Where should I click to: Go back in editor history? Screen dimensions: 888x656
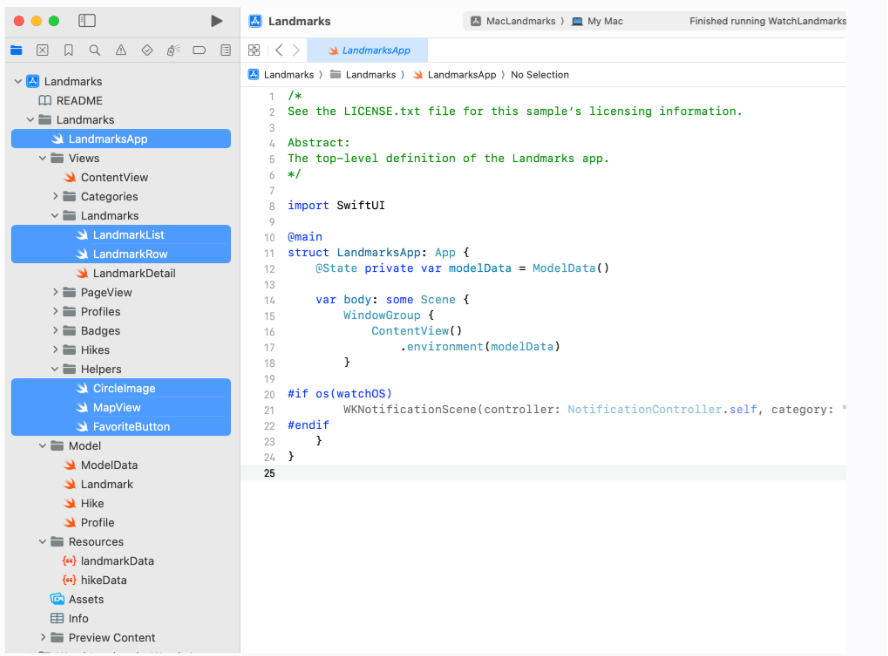point(279,50)
